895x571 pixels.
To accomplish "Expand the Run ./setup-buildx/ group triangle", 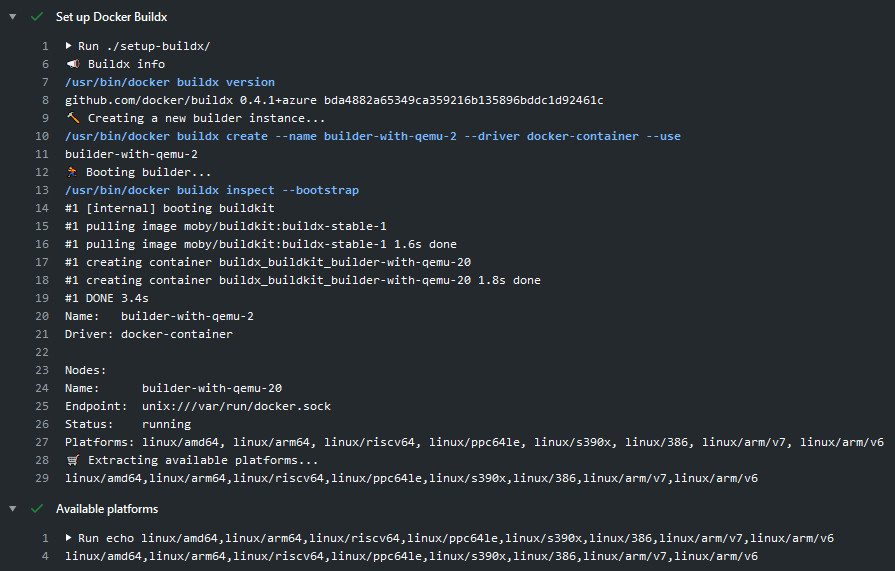I will (69, 46).
